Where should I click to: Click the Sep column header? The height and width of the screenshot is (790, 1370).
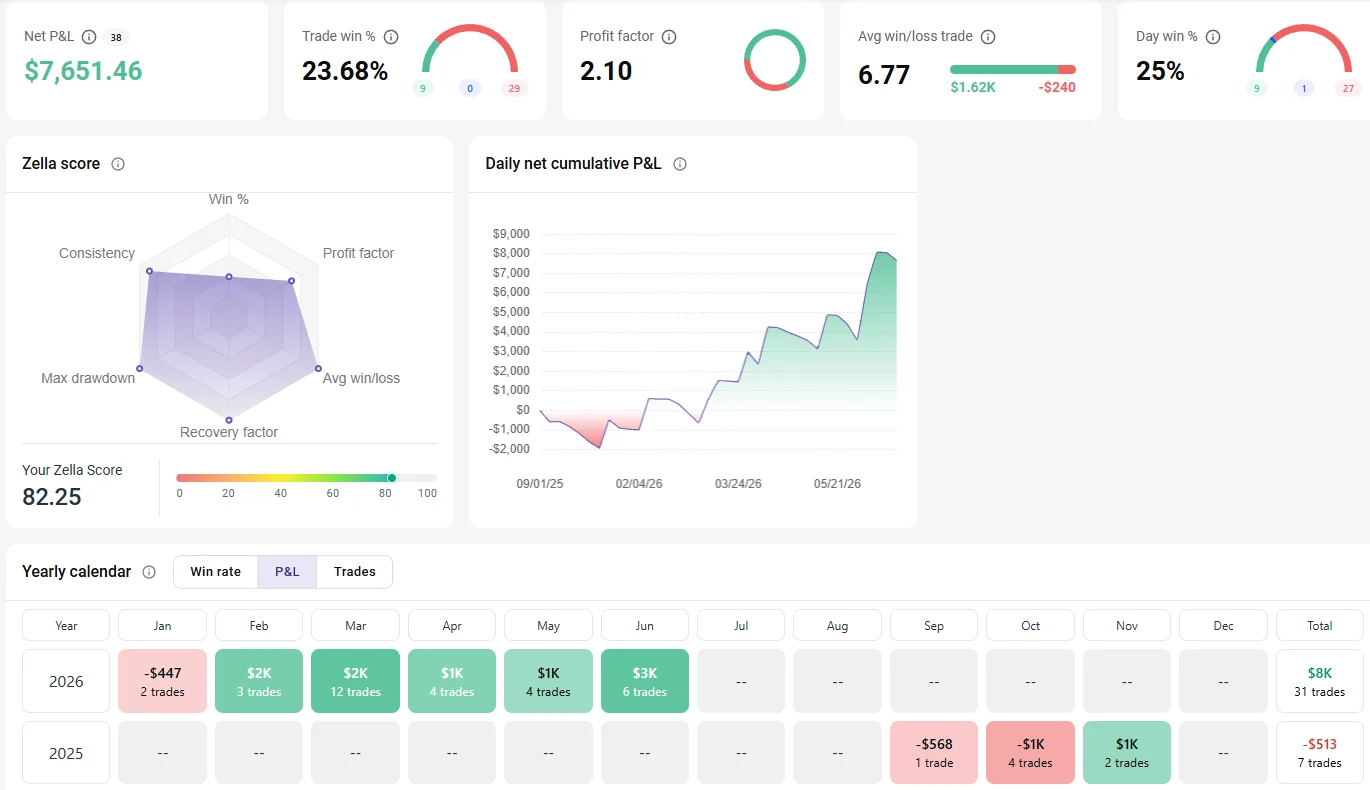(x=934, y=625)
